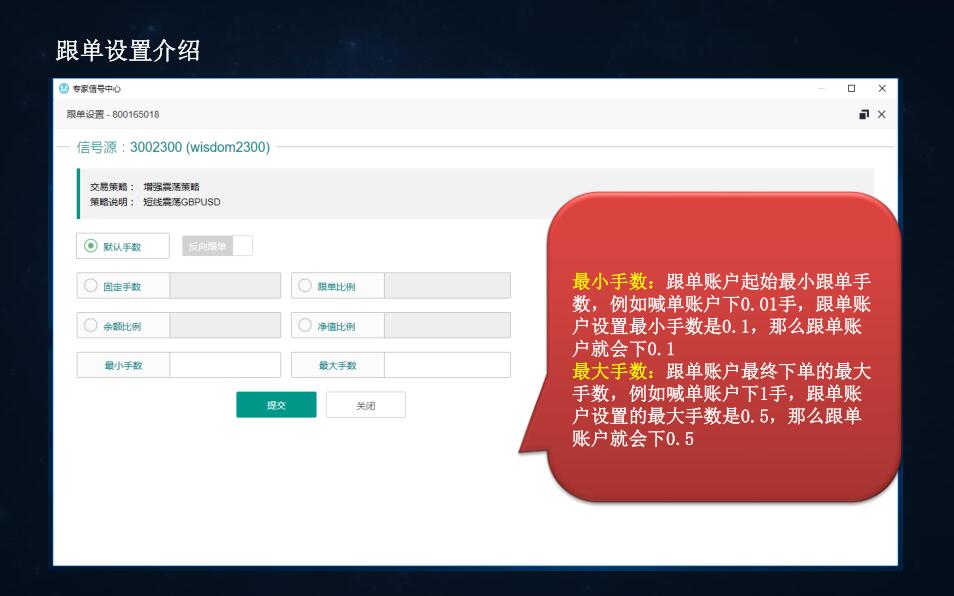This screenshot has height=596, width=954.
Task: Close the 专家信号中心 window
Action: click(881, 89)
